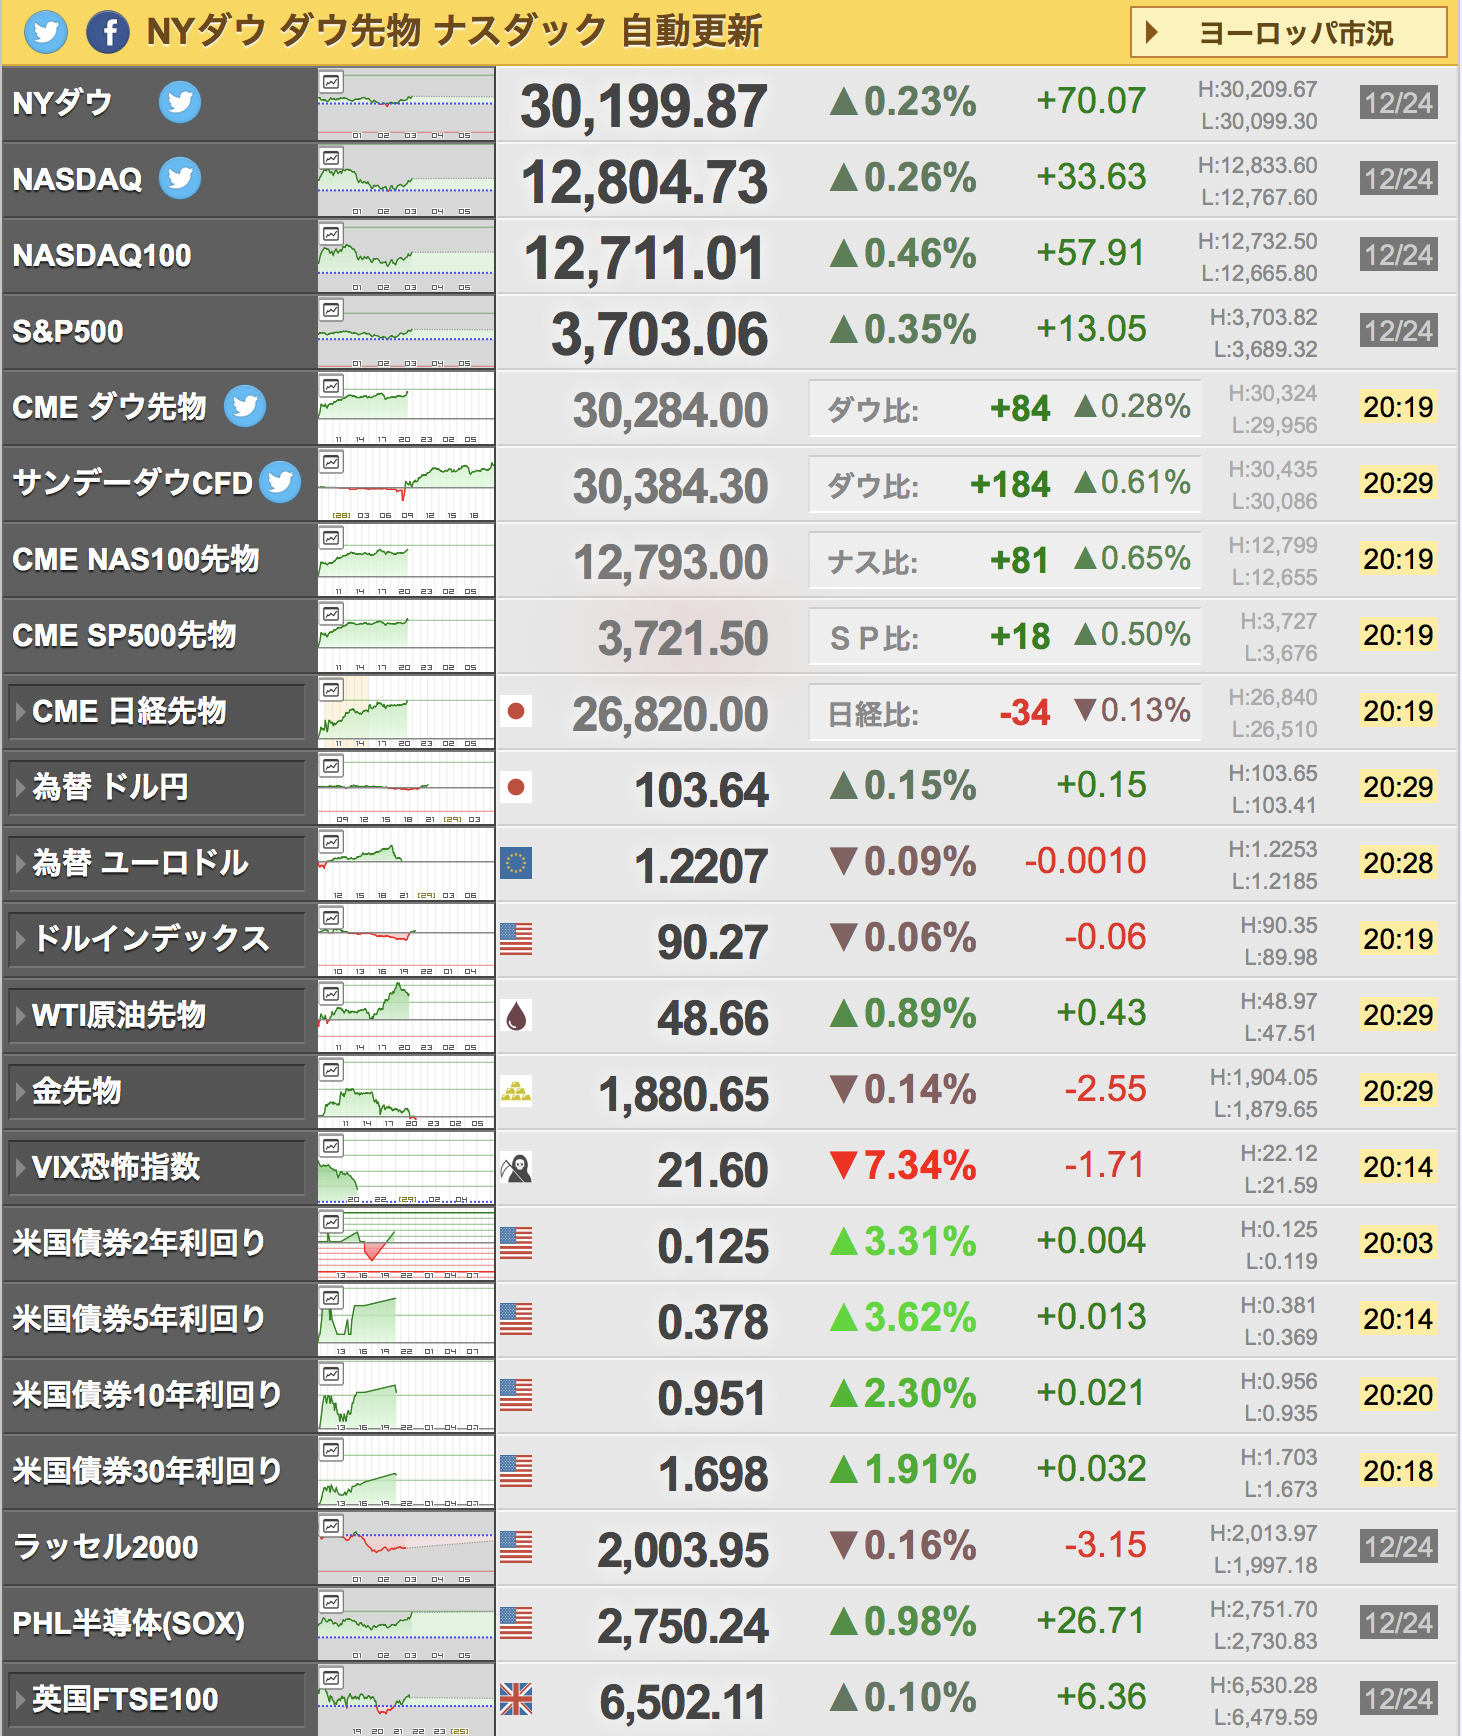Expand the 英国FTSE100 item
This screenshot has height=1736, width=1462.
[x=156, y=1700]
